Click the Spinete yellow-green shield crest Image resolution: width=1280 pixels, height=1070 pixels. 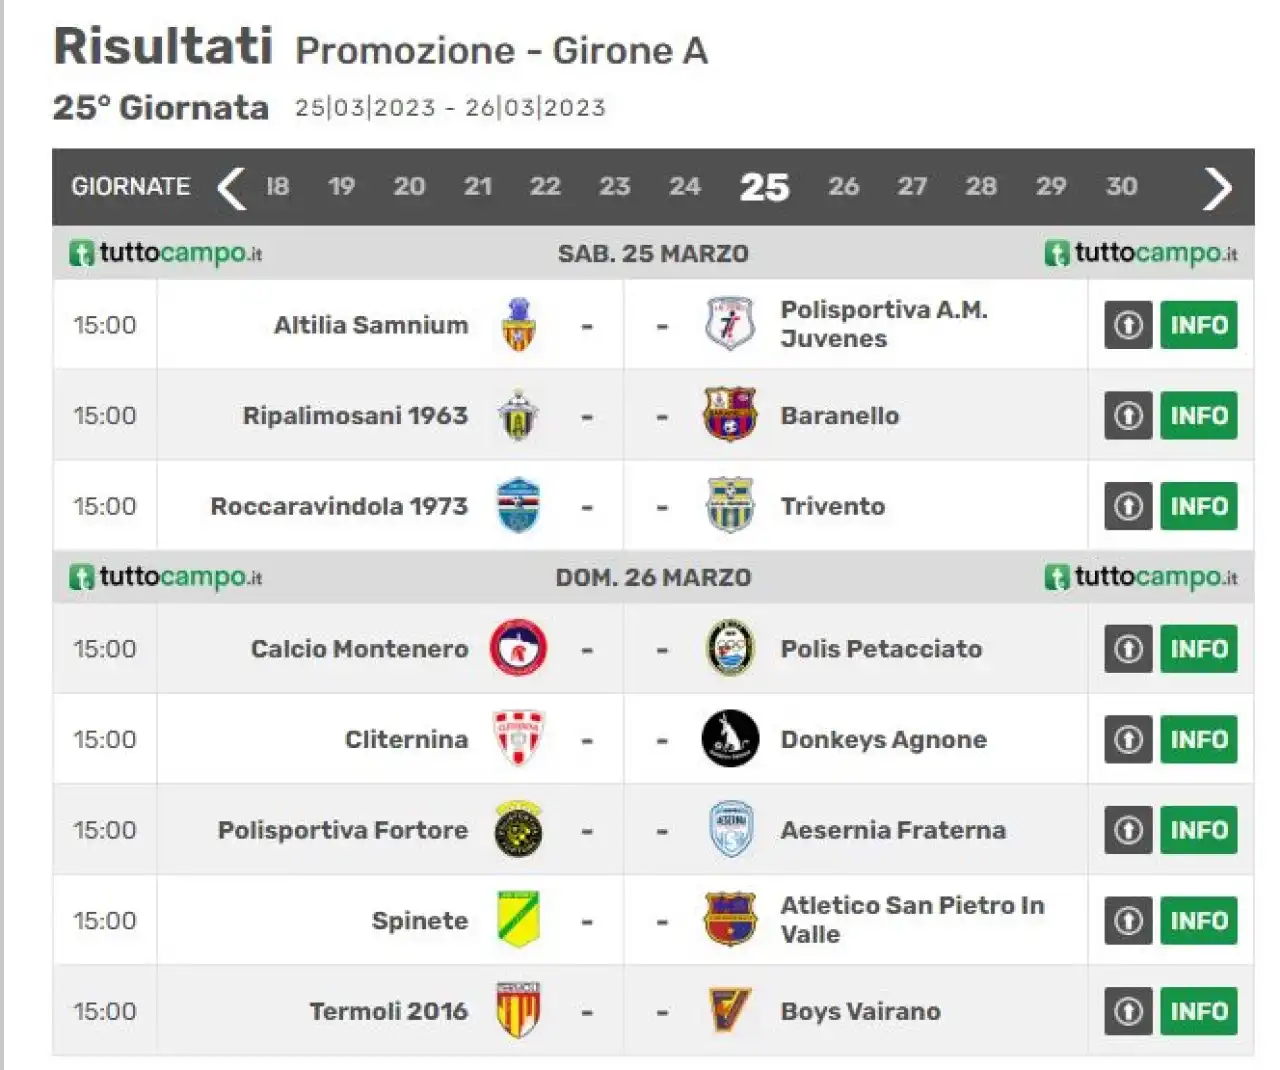pos(518,920)
